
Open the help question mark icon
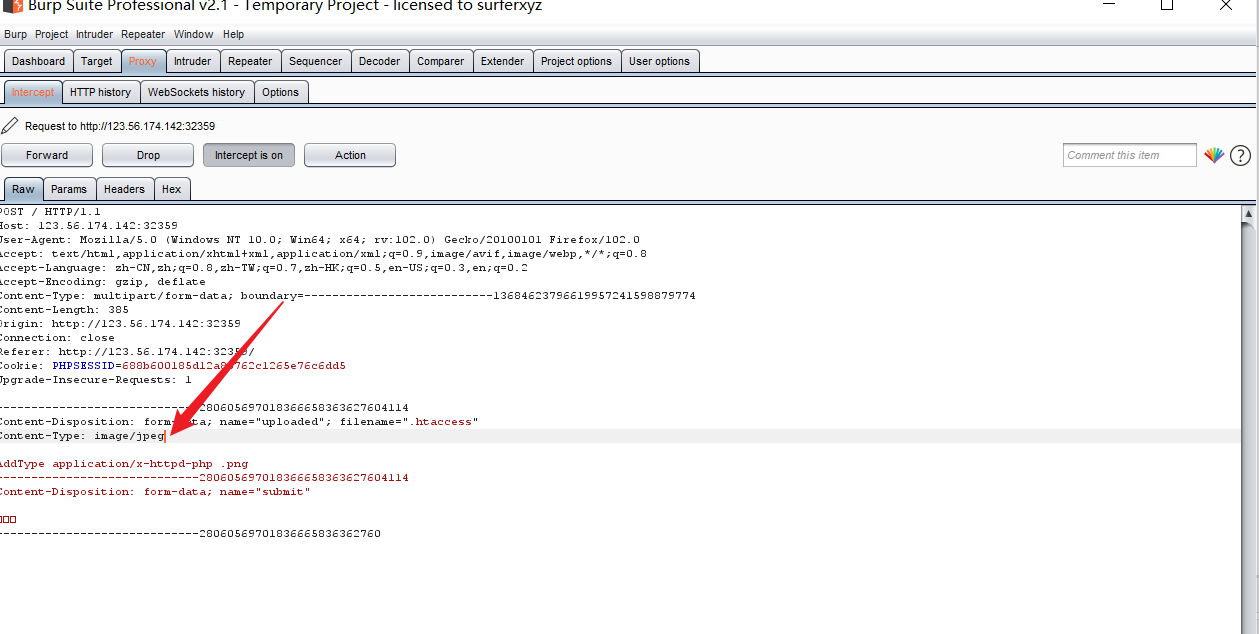1240,155
